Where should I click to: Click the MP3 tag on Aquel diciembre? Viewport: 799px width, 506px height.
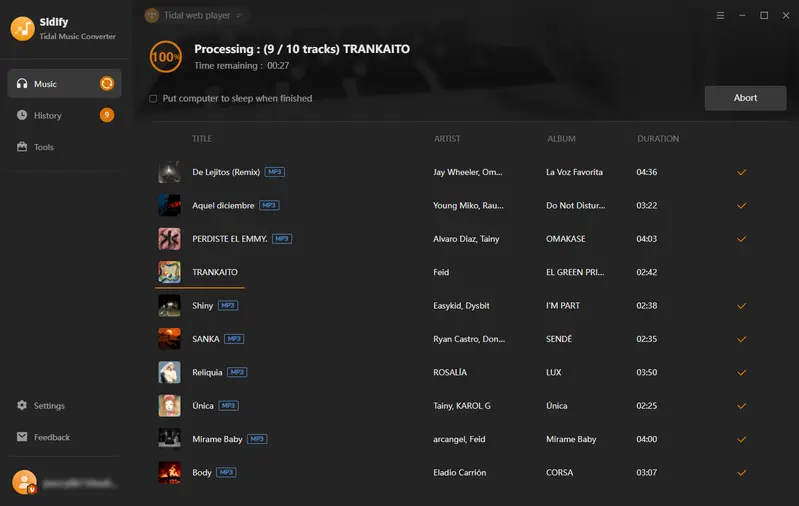pos(269,205)
